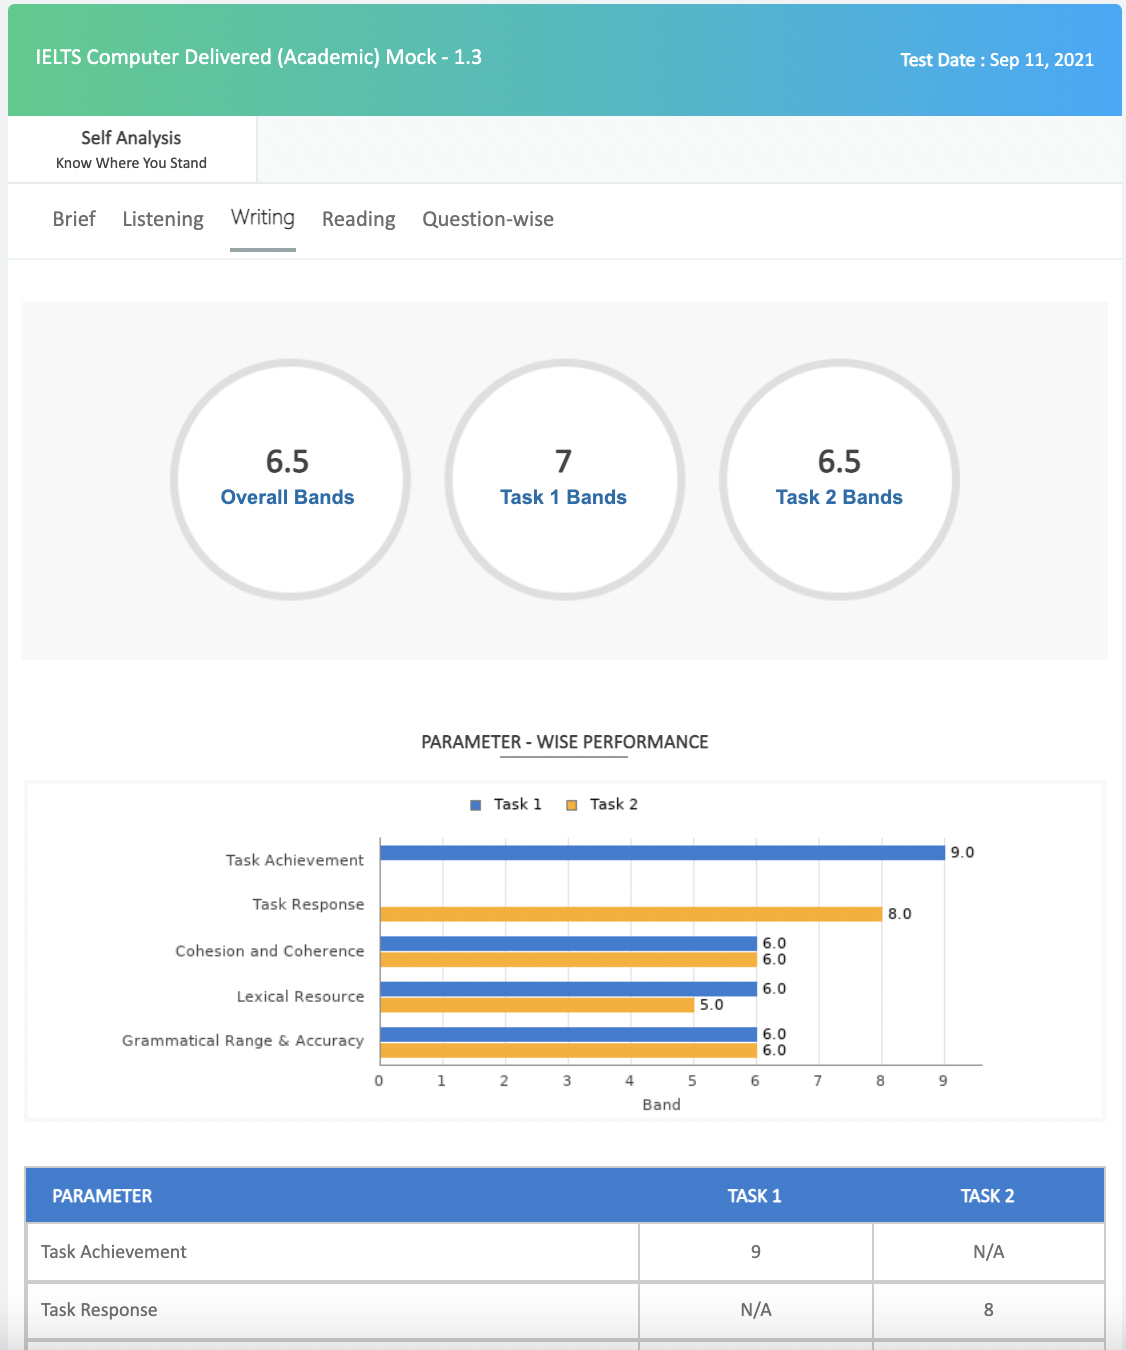The height and width of the screenshot is (1350, 1126).
Task: Open the Question-wise tab
Action: click(488, 219)
